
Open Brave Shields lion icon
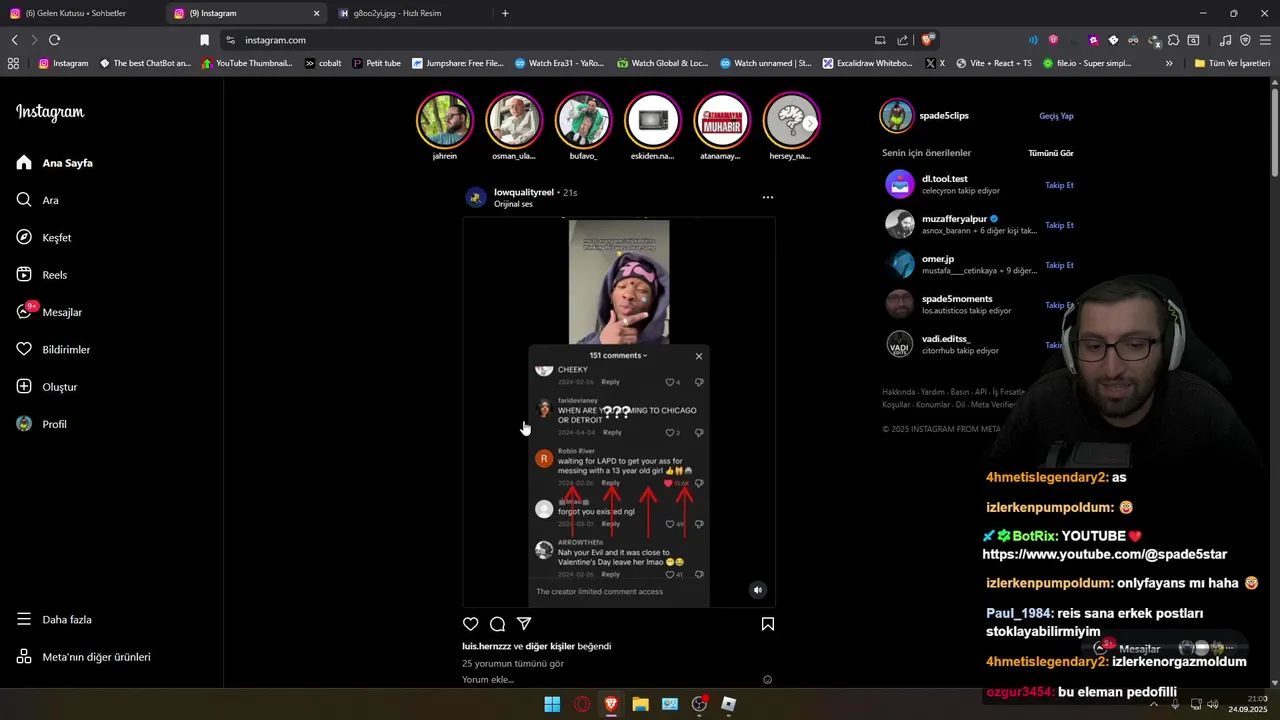coord(927,40)
